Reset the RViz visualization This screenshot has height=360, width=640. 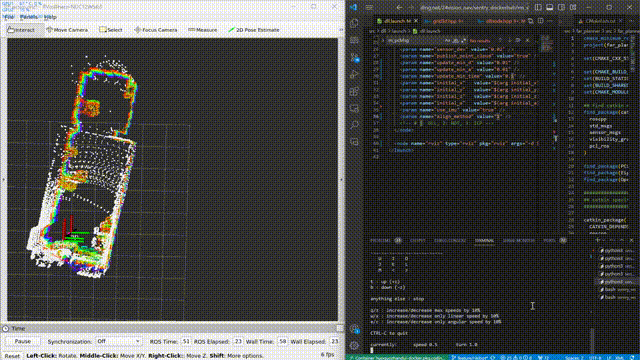click(12, 356)
